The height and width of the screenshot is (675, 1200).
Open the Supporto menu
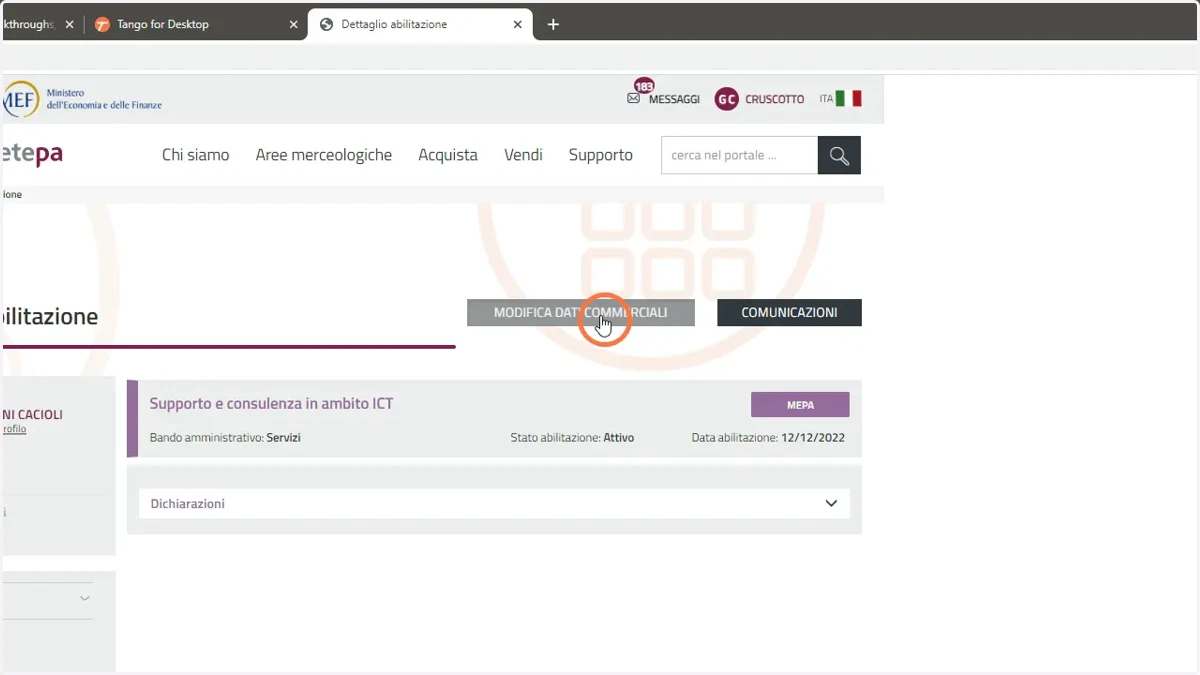point(601,155)
